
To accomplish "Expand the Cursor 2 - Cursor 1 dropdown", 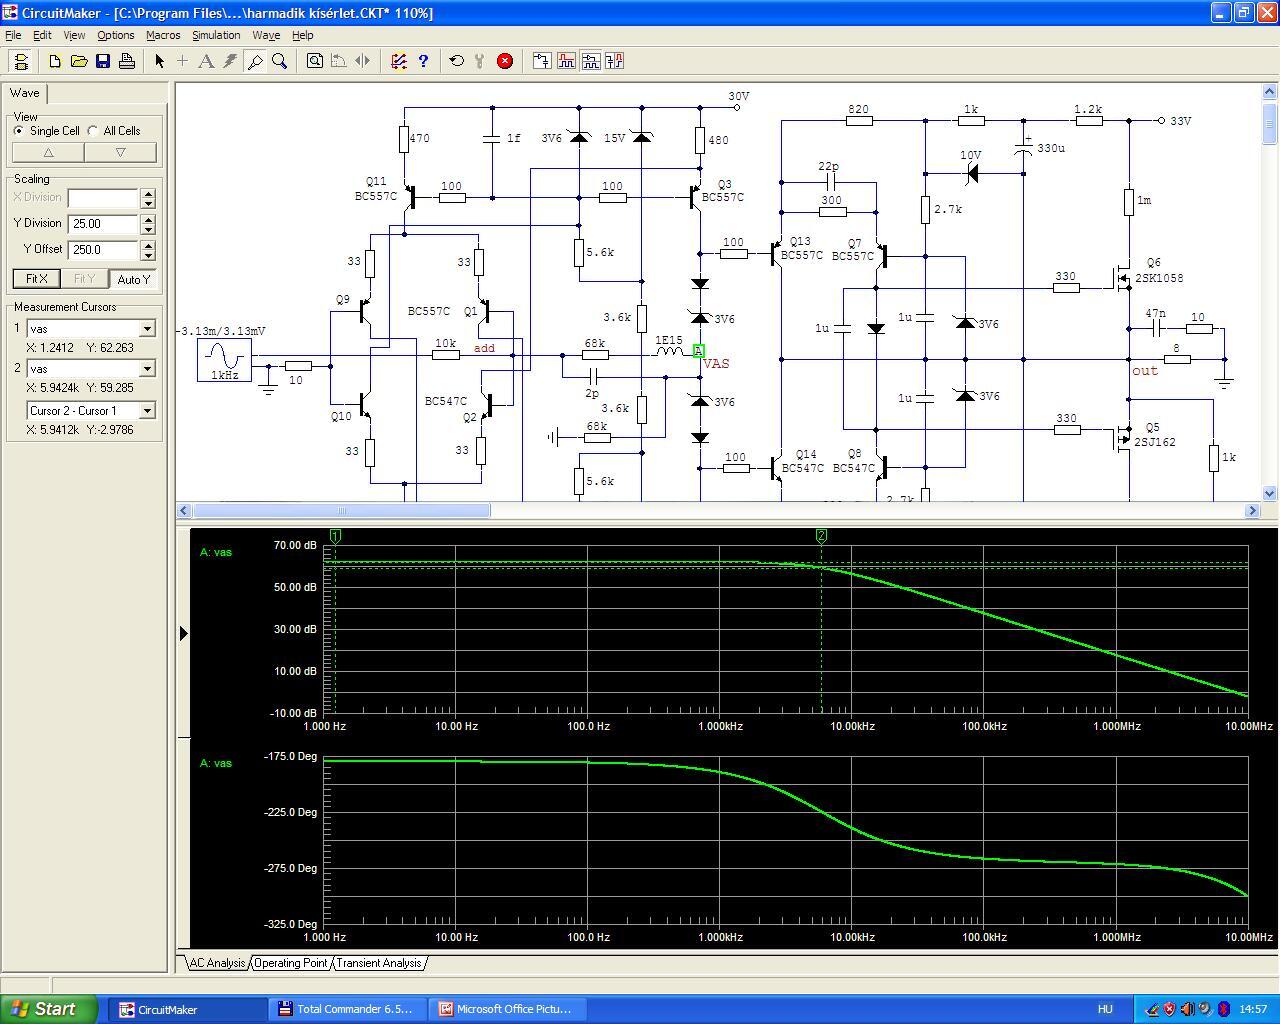I will pyautogui.click(x=147, y=410).
